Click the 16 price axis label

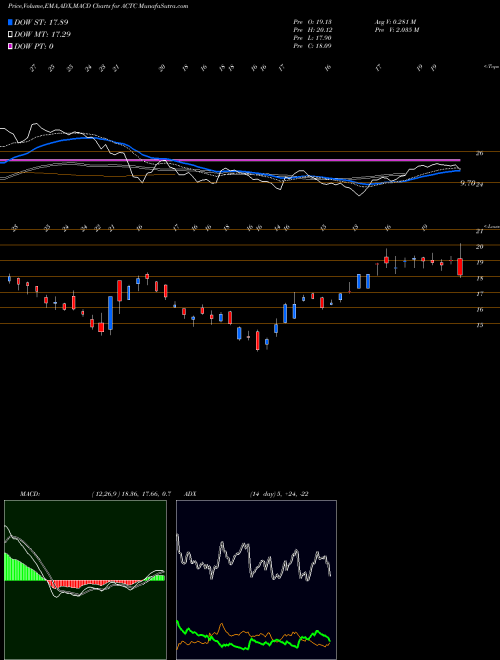[x=479, y=309]
